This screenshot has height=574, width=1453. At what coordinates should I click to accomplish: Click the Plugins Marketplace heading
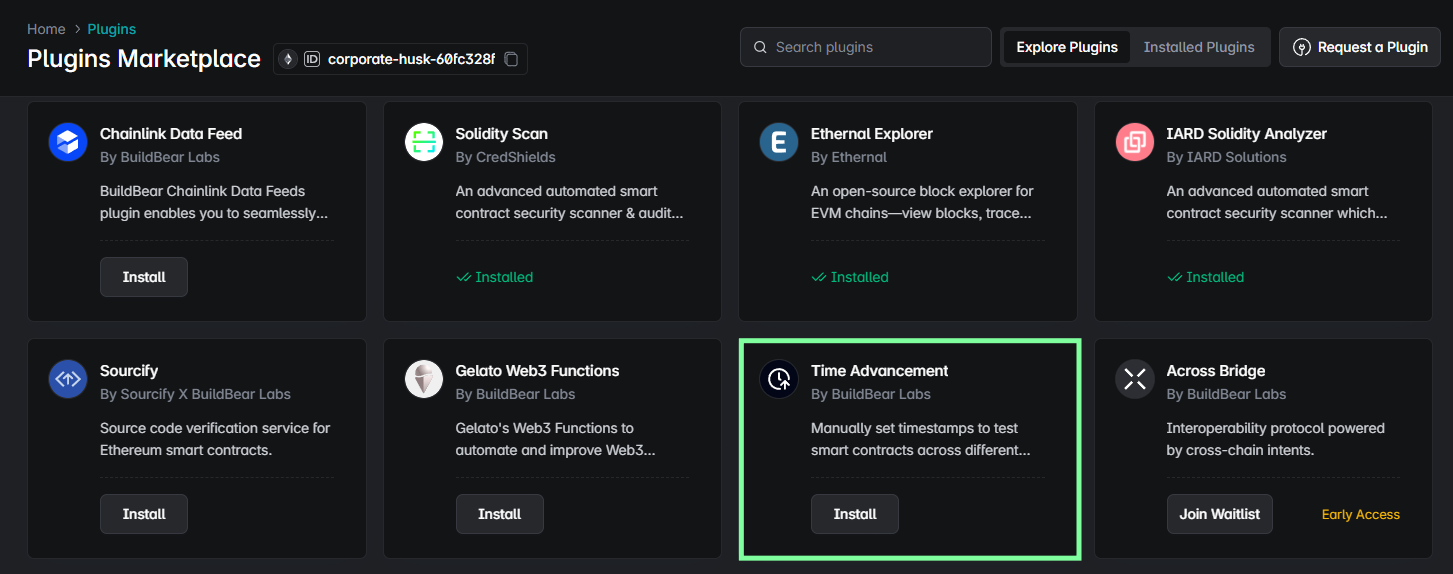[x=144, y=59]
